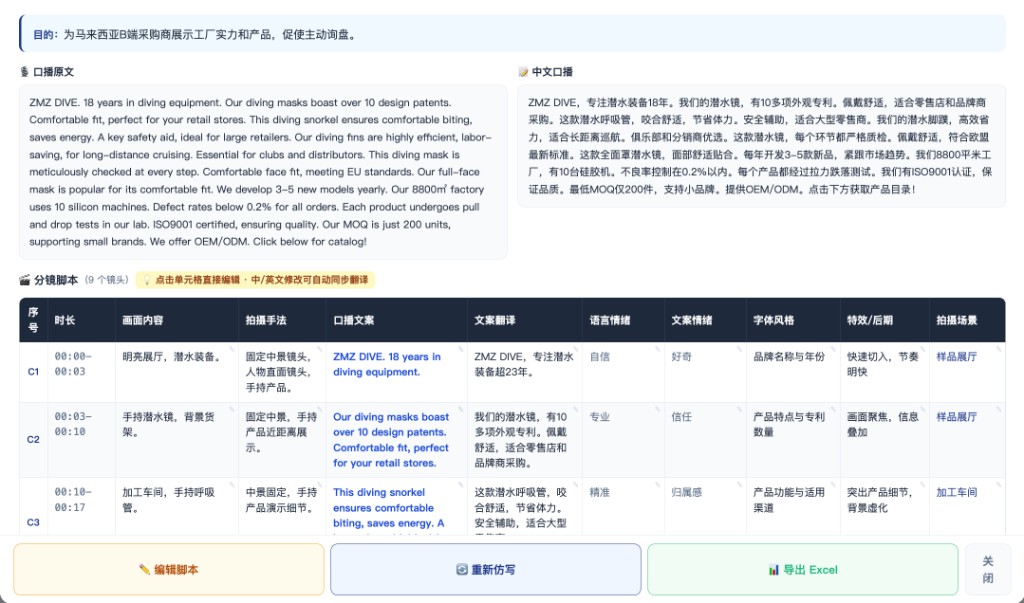This screenshot has width=1024, height=603.
Task: Edit the copy 'ZMZ DIVE. 18 years in diving equipment.'
Action: (x=396, y=372)
